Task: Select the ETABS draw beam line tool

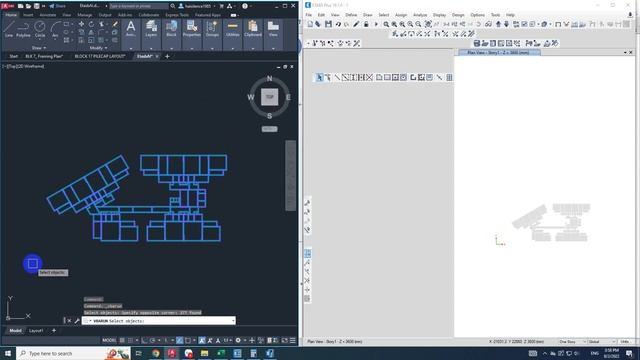Action: coord(337,77)
